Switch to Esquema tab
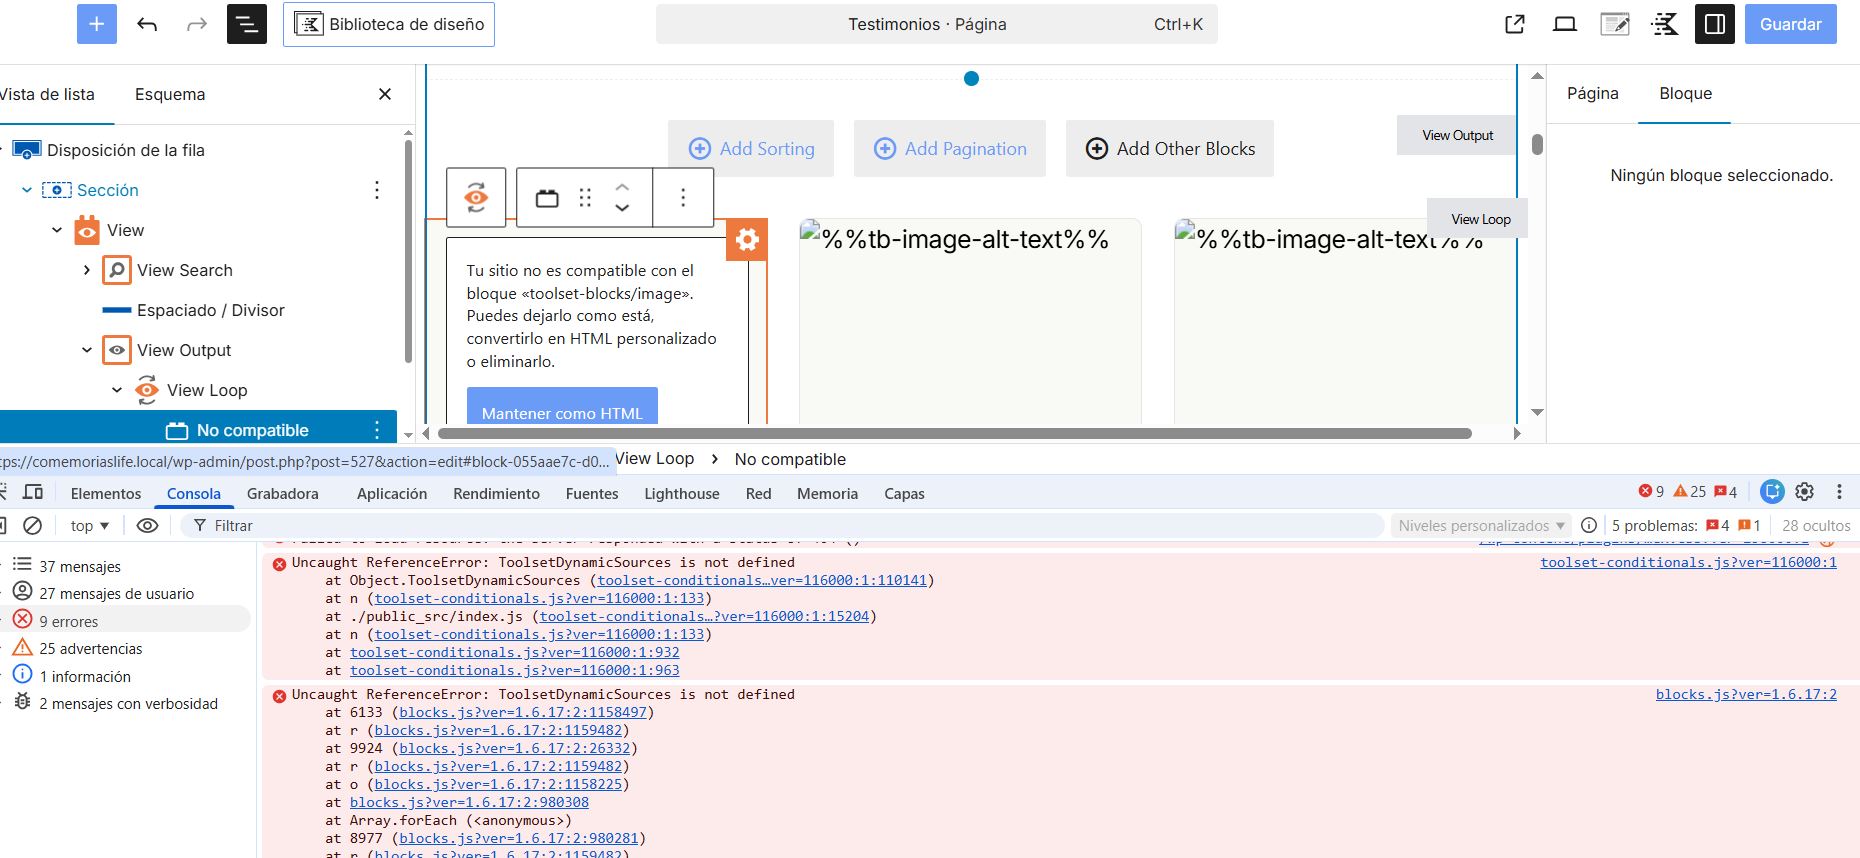This screenshot has height=858, width=1860. pyautogui.click(x=170, y=94)
